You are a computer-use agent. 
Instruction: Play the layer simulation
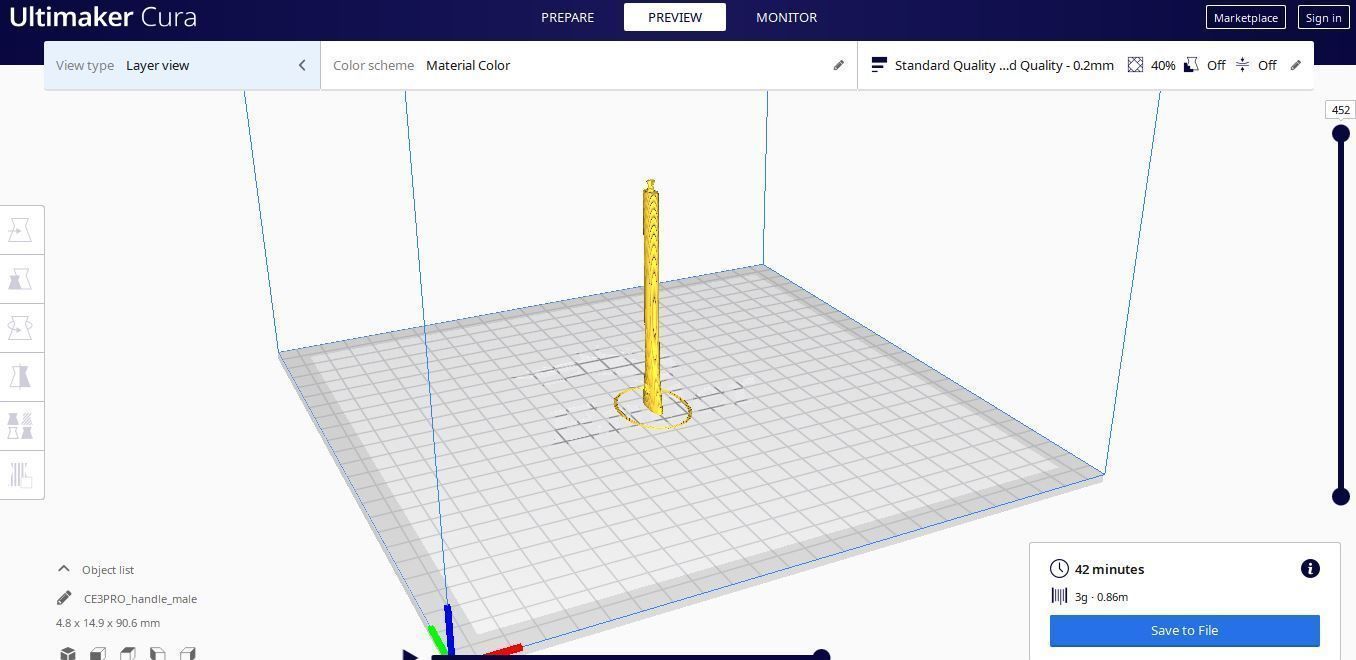(410, 655)
